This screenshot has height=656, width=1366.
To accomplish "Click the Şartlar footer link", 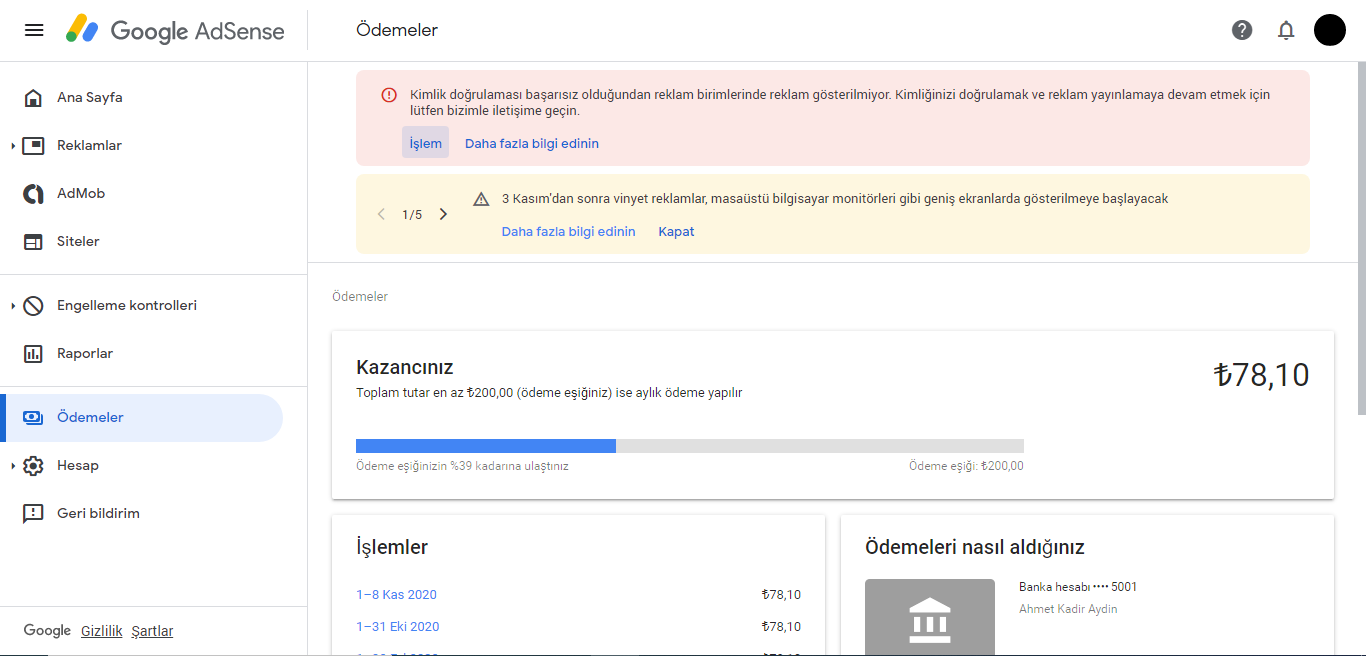I will [152, 631].
